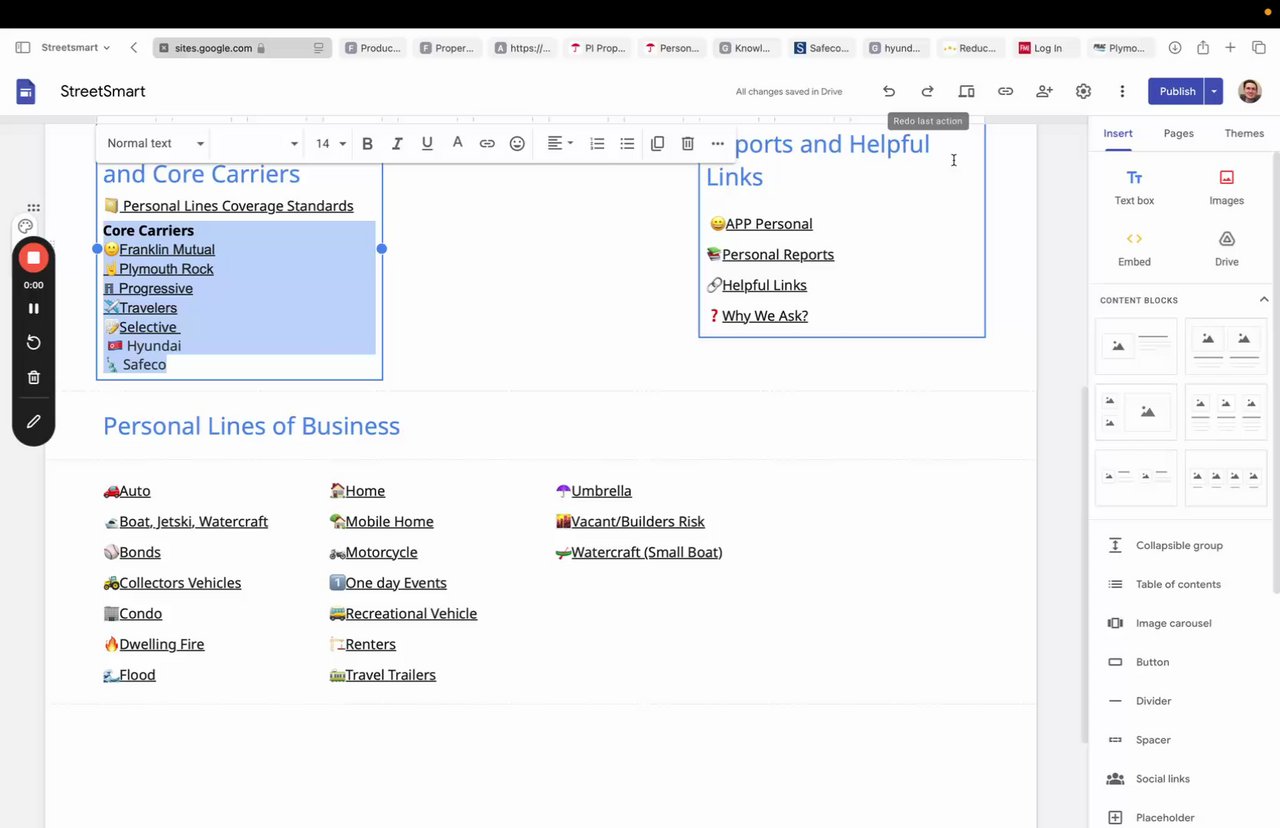Screen dimensions: 1280x828
Task: Open the text color picker
Action: coord(457,143)
